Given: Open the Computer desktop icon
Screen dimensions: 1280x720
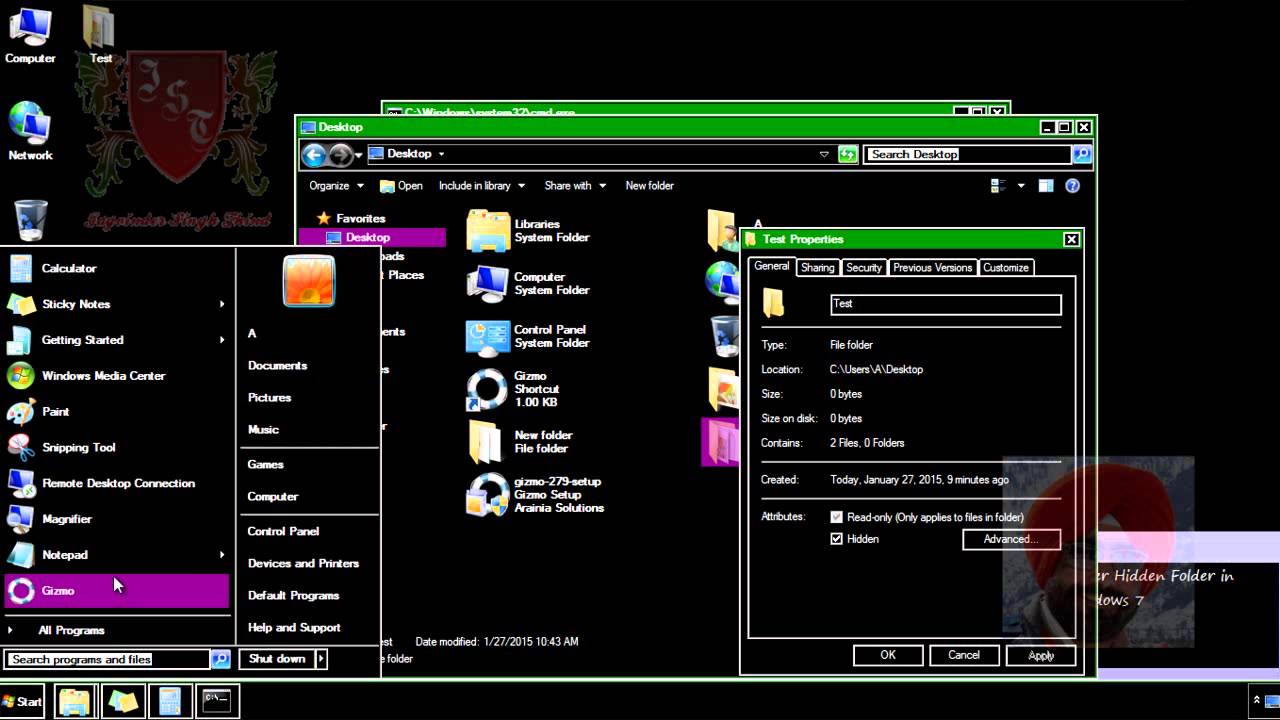Looking at the screenshot, I should click(x=30, y=36).
